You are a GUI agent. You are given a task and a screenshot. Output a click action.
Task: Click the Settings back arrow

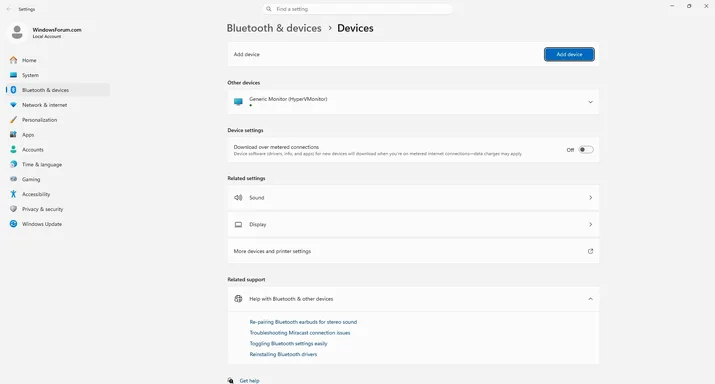[9, 9]
